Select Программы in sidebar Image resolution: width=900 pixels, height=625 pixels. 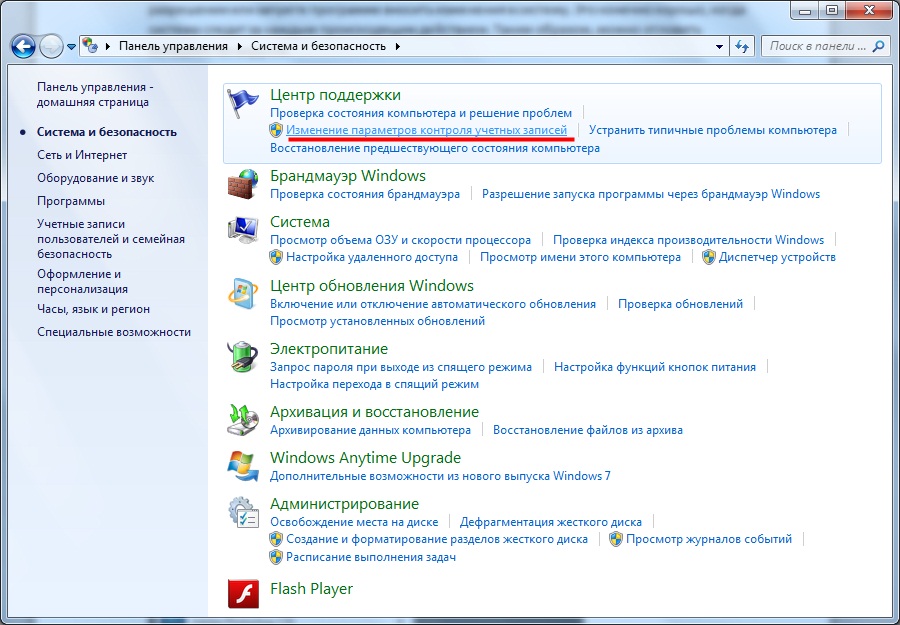tap(71, 201)
